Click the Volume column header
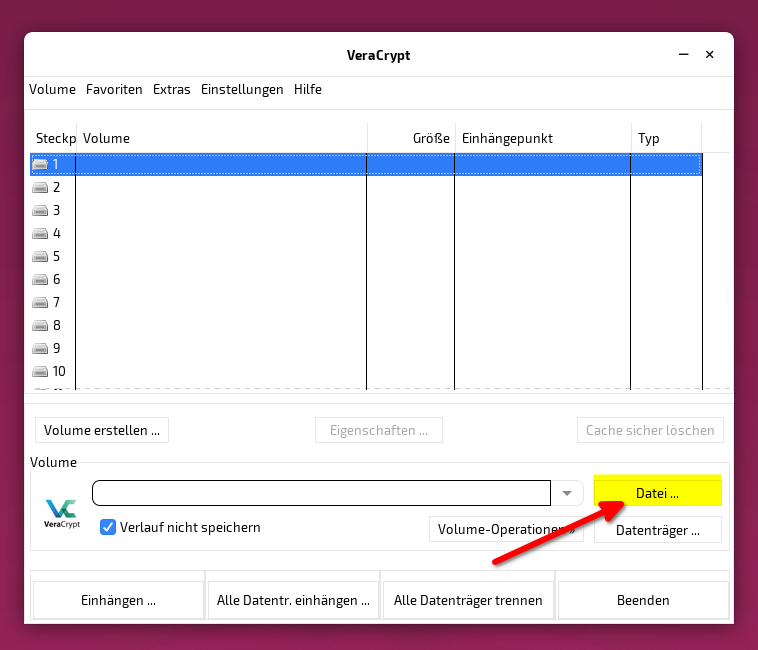 point(222,138)
